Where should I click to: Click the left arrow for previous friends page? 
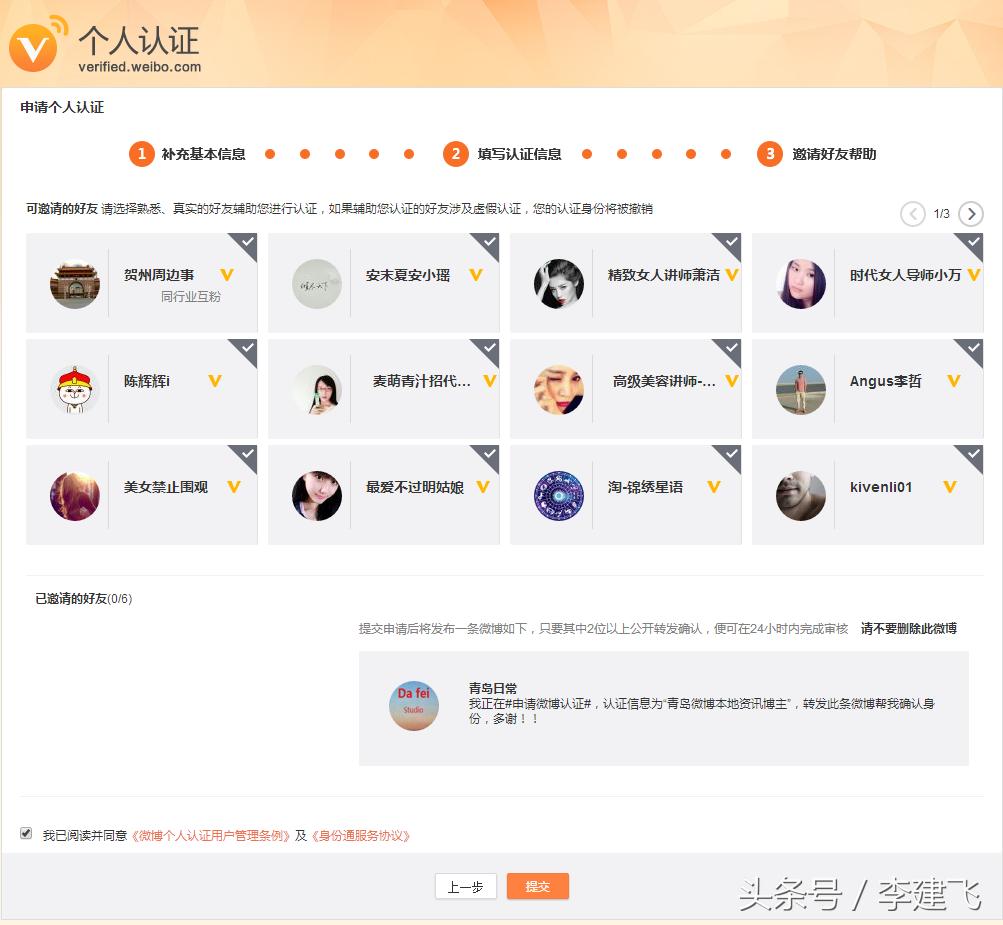click(x=912, y=214)
